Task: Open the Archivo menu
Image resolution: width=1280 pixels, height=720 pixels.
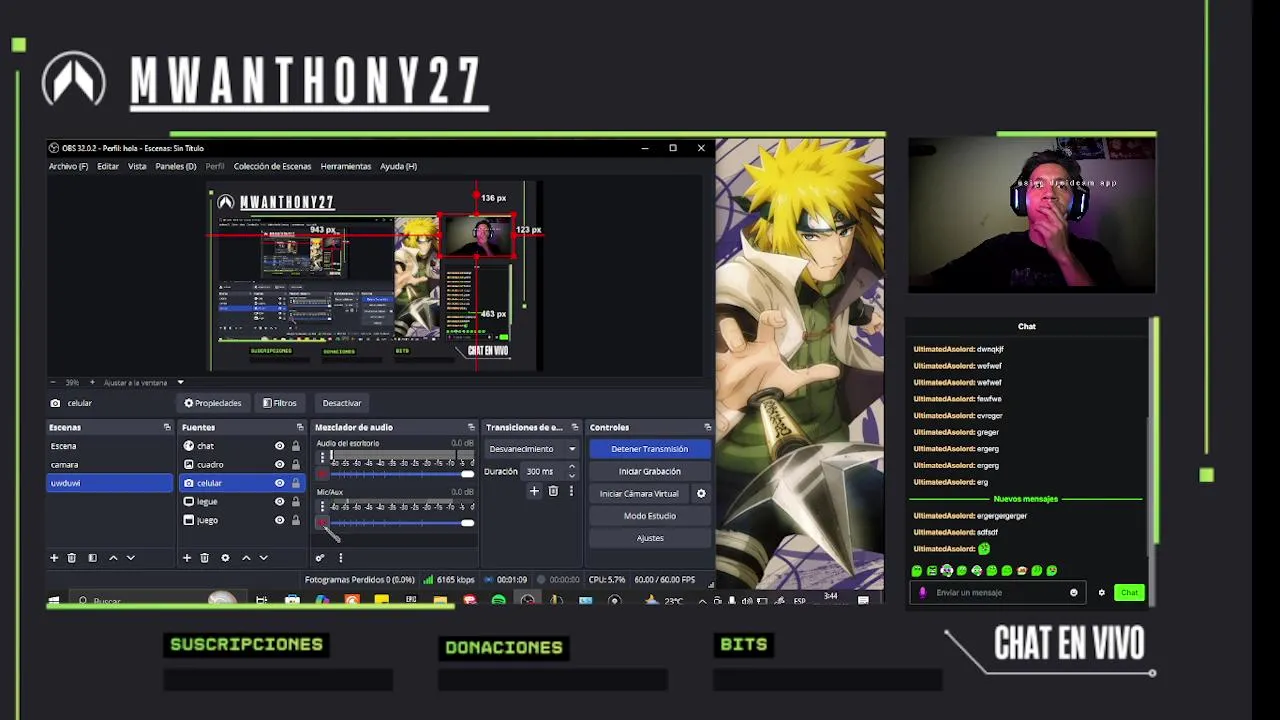Action: pyautogui.click(x=68, y=166)
